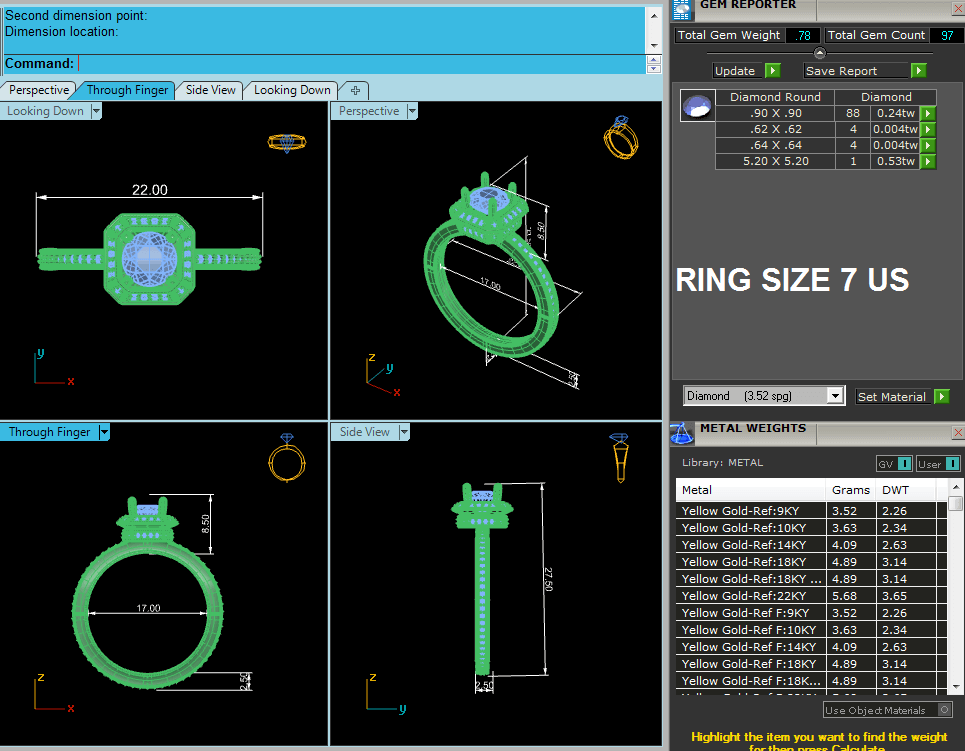Click green arrow beside Save Report
The width and height of the screenshot is (965, 751).
tap(918, 71)
